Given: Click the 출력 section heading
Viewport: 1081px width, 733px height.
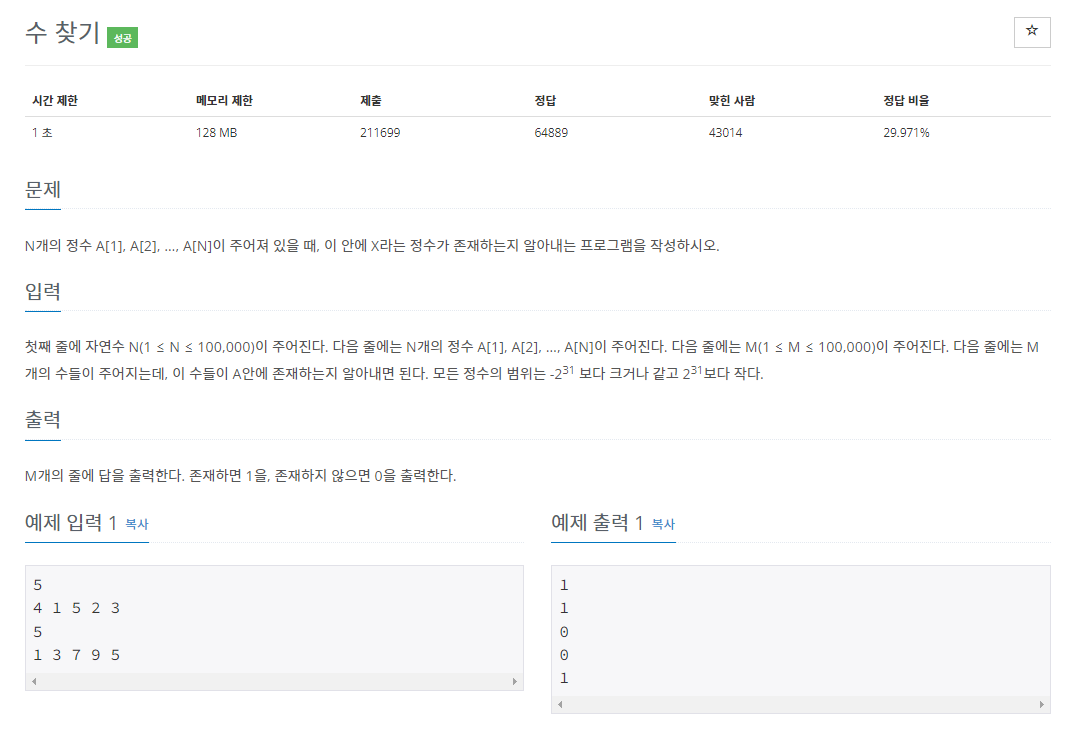Looking at the screenshot, I should coord(43,419).
